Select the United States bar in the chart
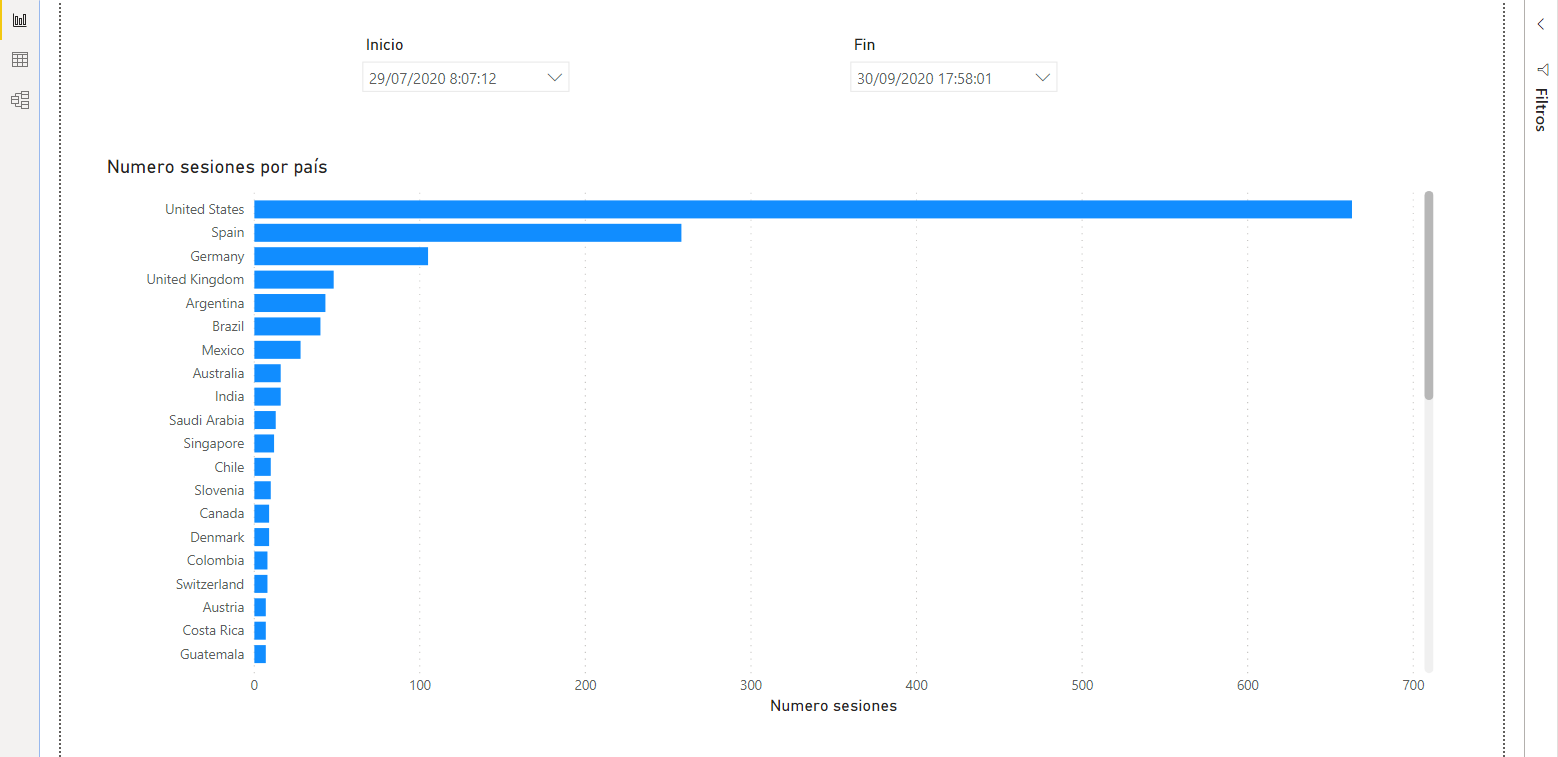Viewport: 1558px width, 757px height. pos(800,209)
